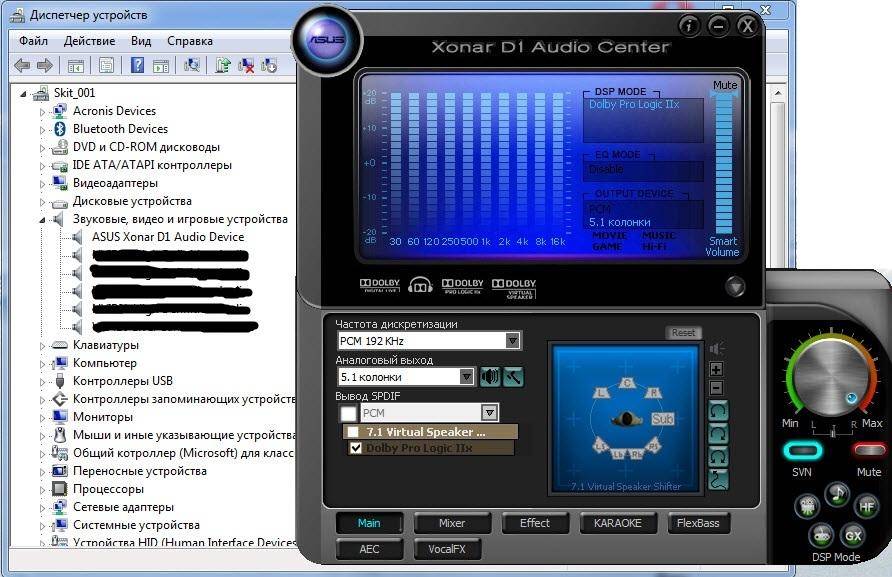The image size is (892, 577).
Task: Click Mute label atop the display panel
Action: 725,85
